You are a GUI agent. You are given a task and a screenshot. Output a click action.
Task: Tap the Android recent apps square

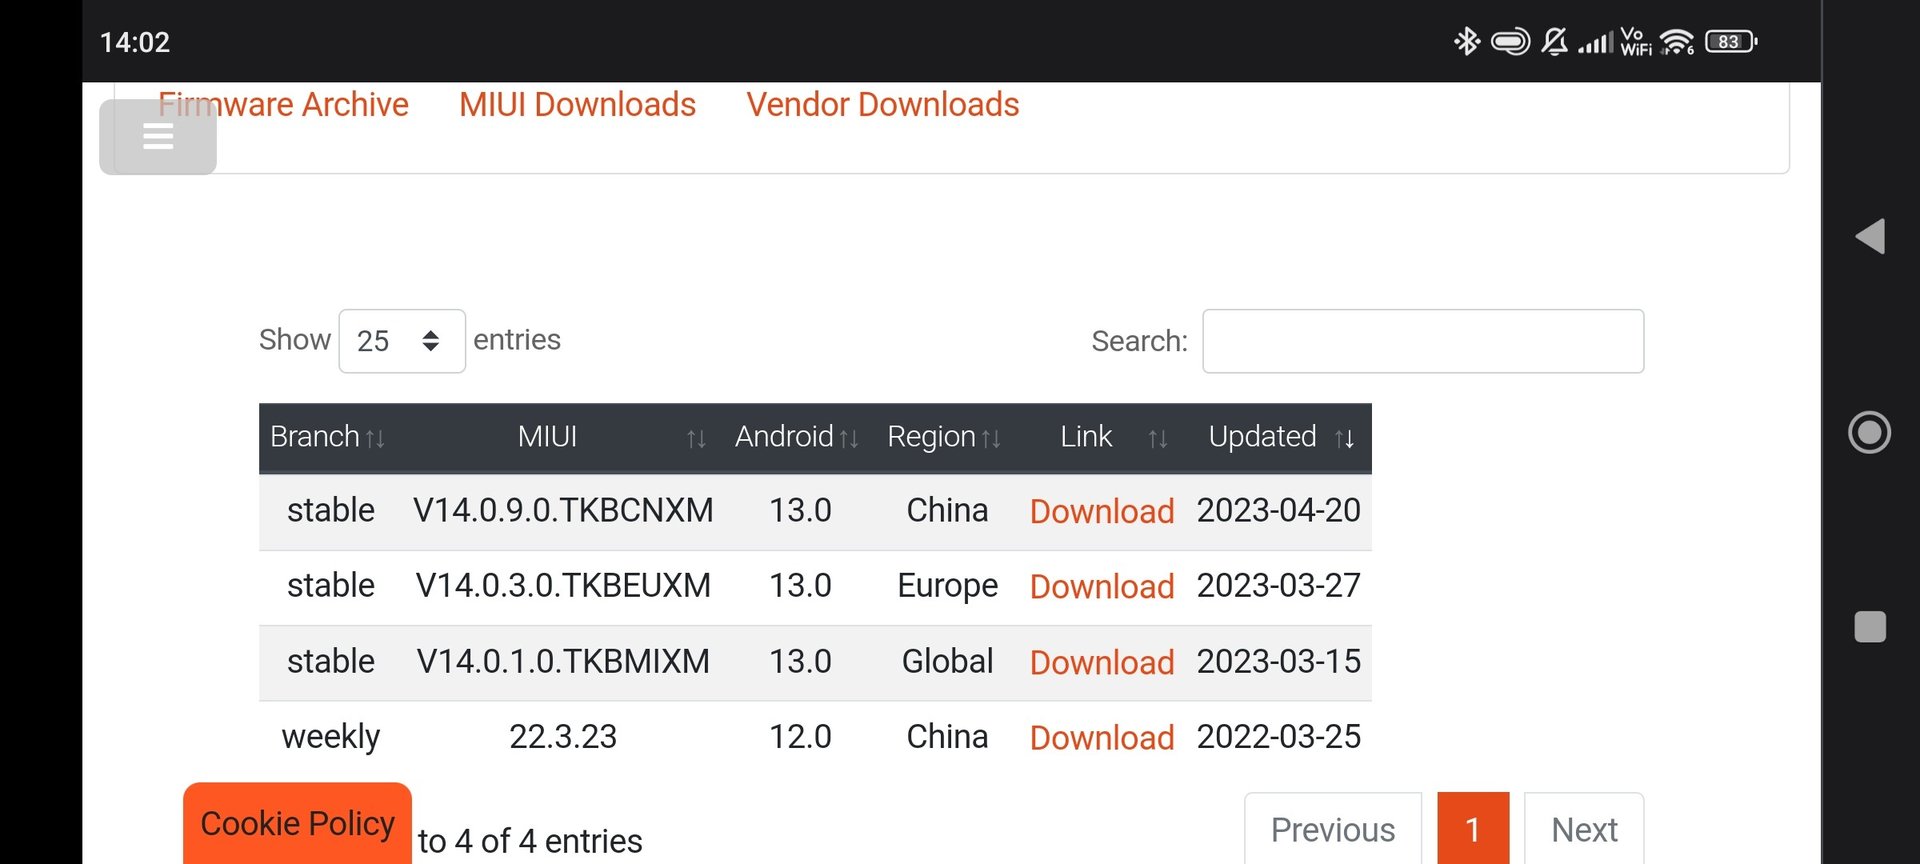click(1870, 627)
